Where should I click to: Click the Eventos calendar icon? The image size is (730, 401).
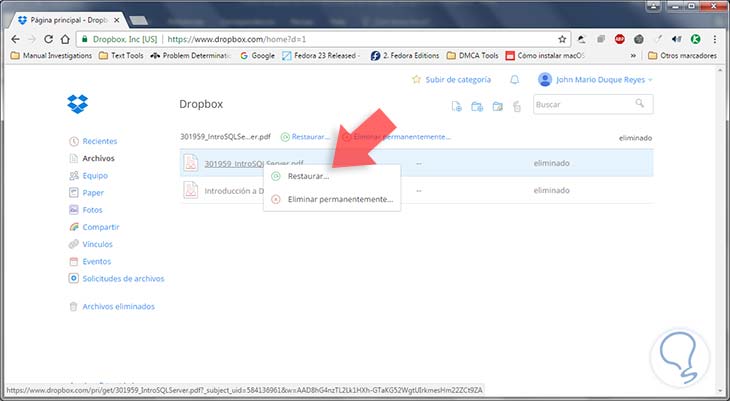pyautogui.click(x=74, y=261)
